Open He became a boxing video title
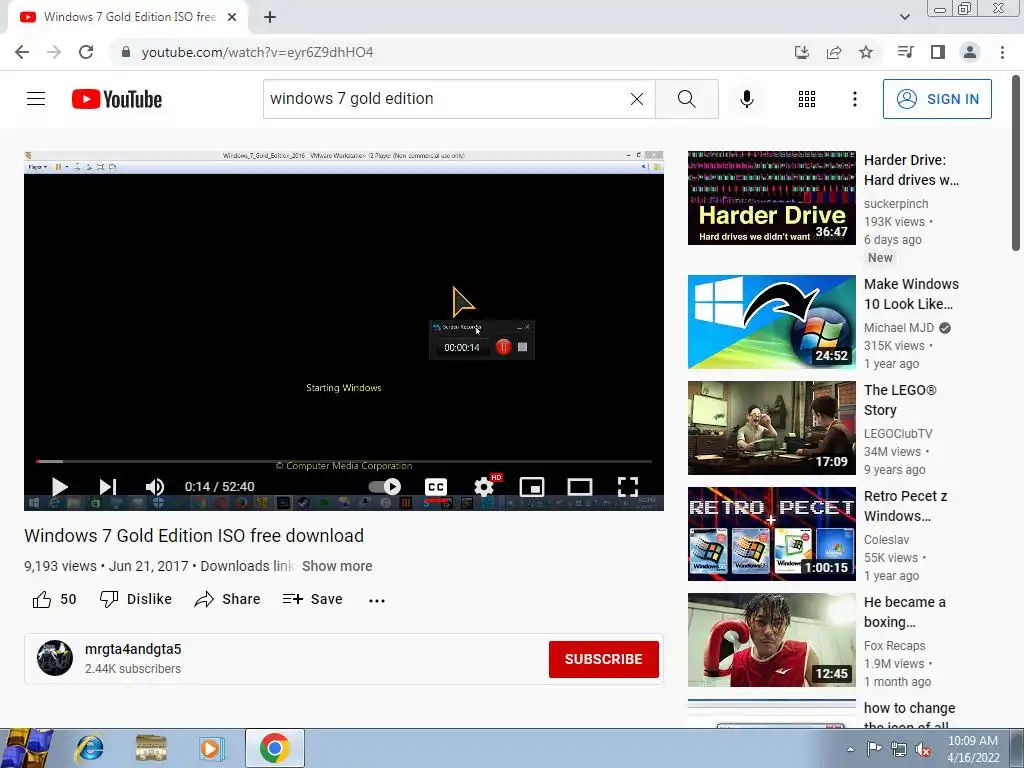 click(x=904, y=612)
